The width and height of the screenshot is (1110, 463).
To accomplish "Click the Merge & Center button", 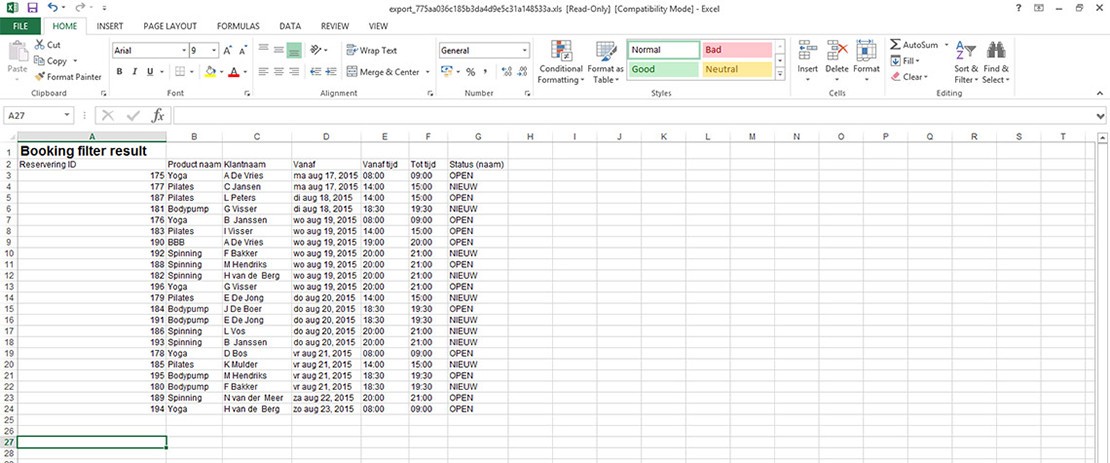I will tap(384, 72).
